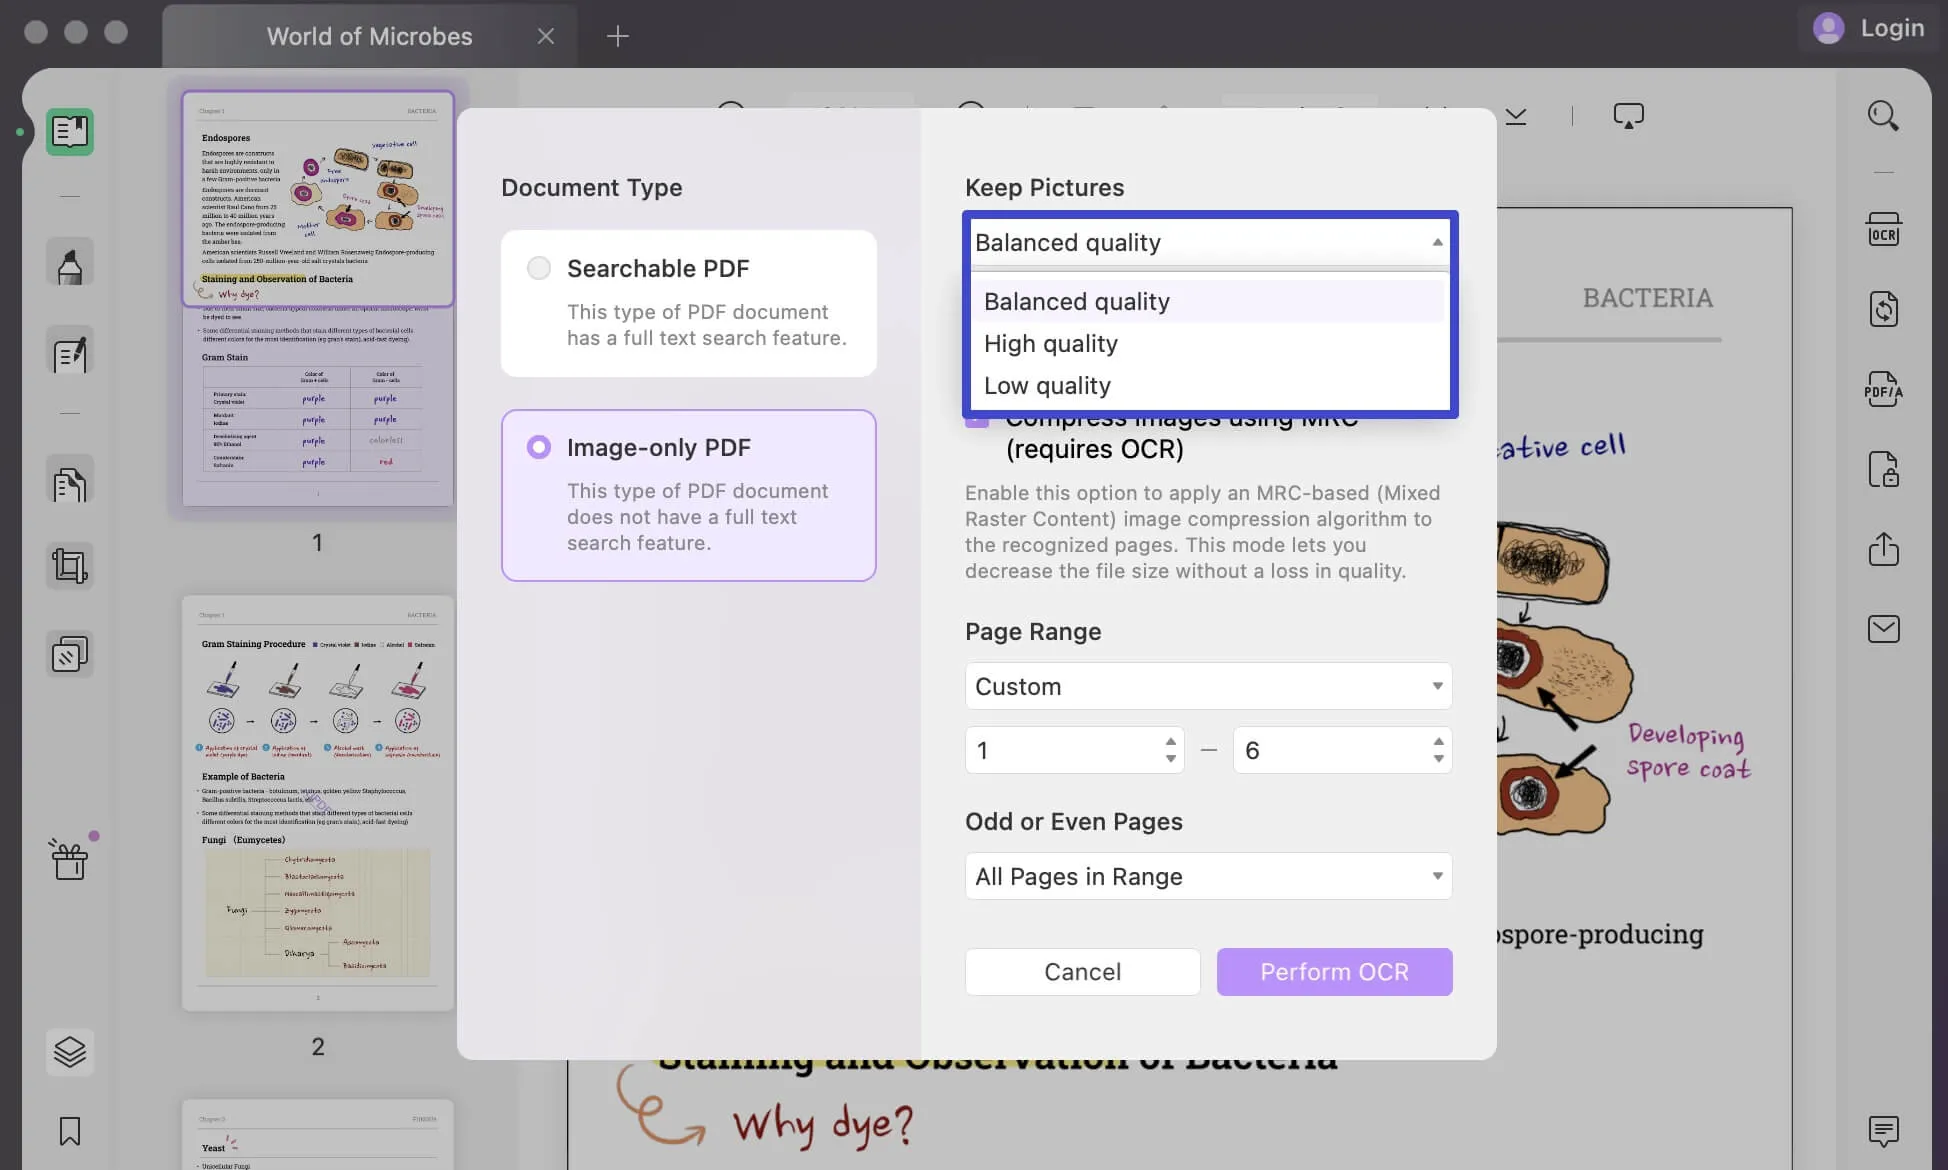Select High quality from picture options
The image size is (1948, 1170).
point(1051,344)
